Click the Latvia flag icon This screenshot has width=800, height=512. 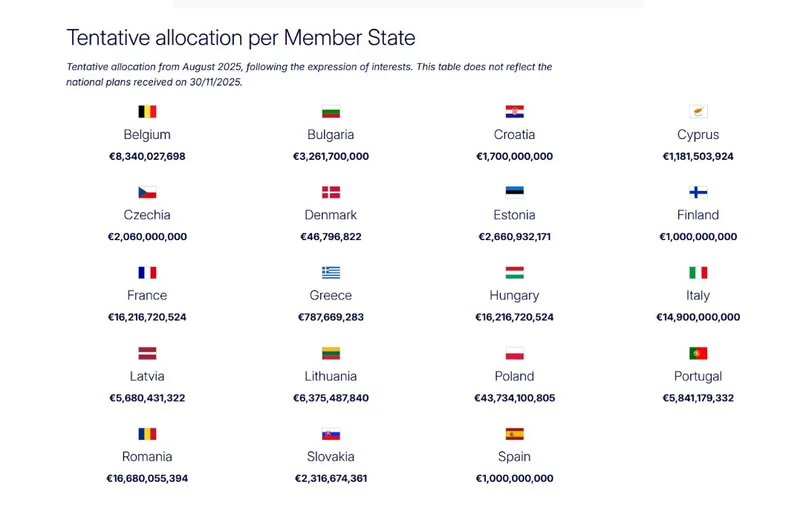[147, 353]
